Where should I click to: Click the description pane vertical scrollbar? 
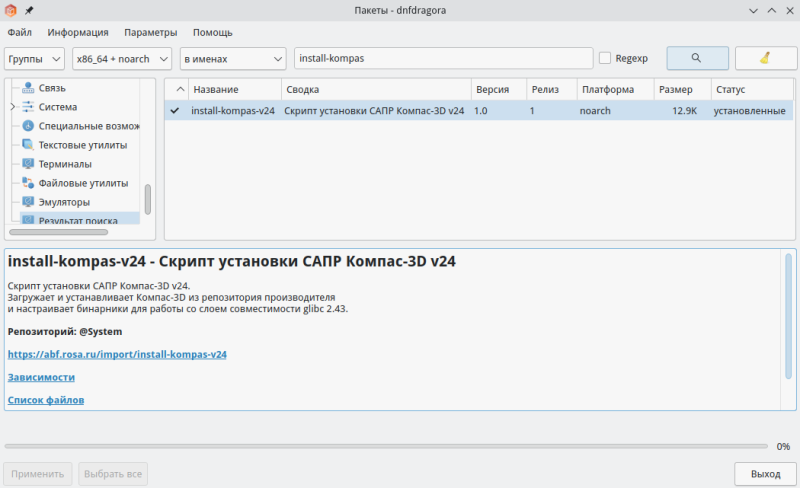click(788, 316)
